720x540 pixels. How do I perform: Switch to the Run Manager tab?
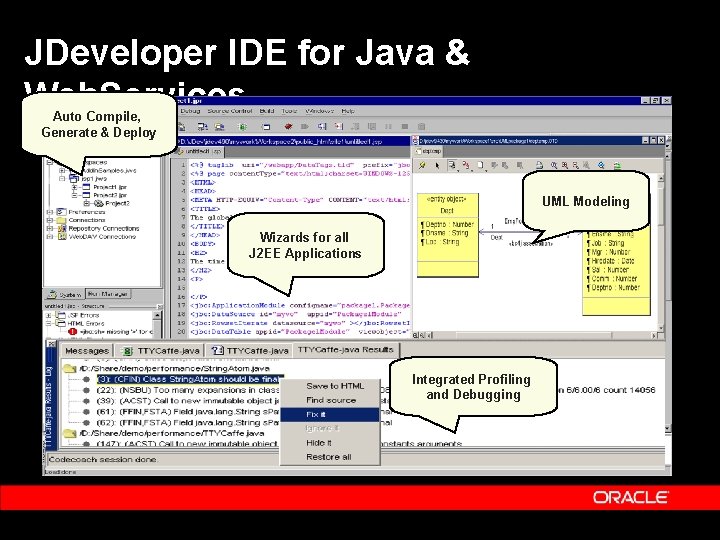(108, 294)
